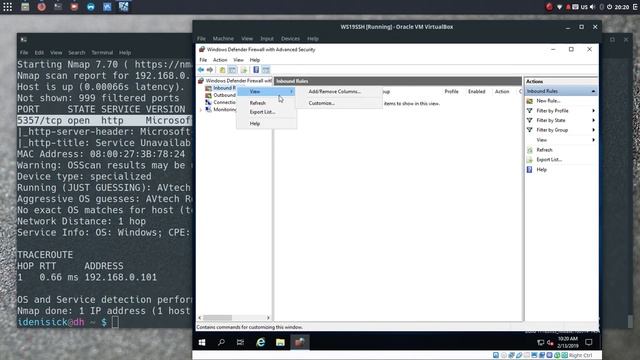This screenshot has width=640, height=360.
Task: Expand Filter by Group submenu arrow
Action: [593, 130]
